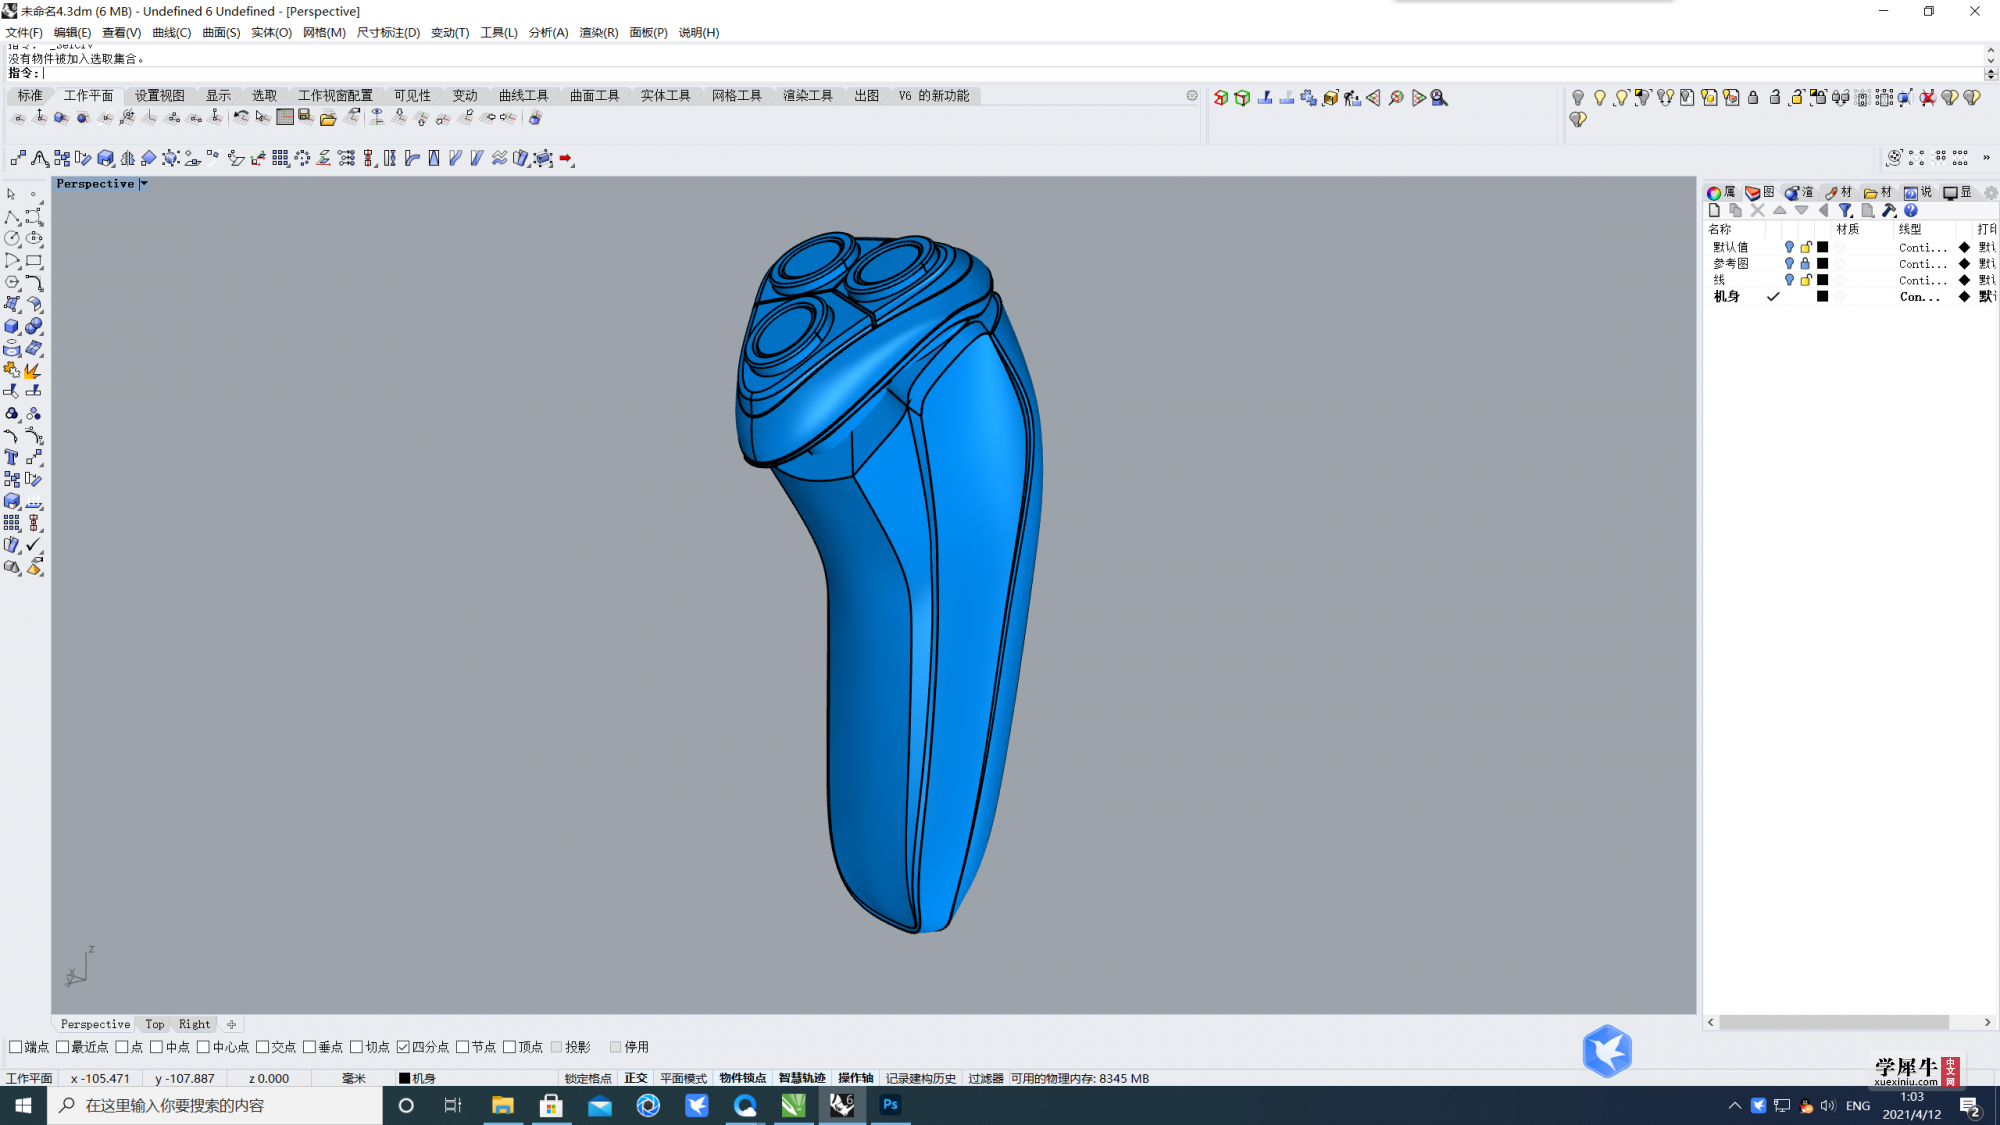The height and width of the screenshot is (1125, 2000).
Task: Expand the toolbar overflow chevron
Action: point(1986,158)
